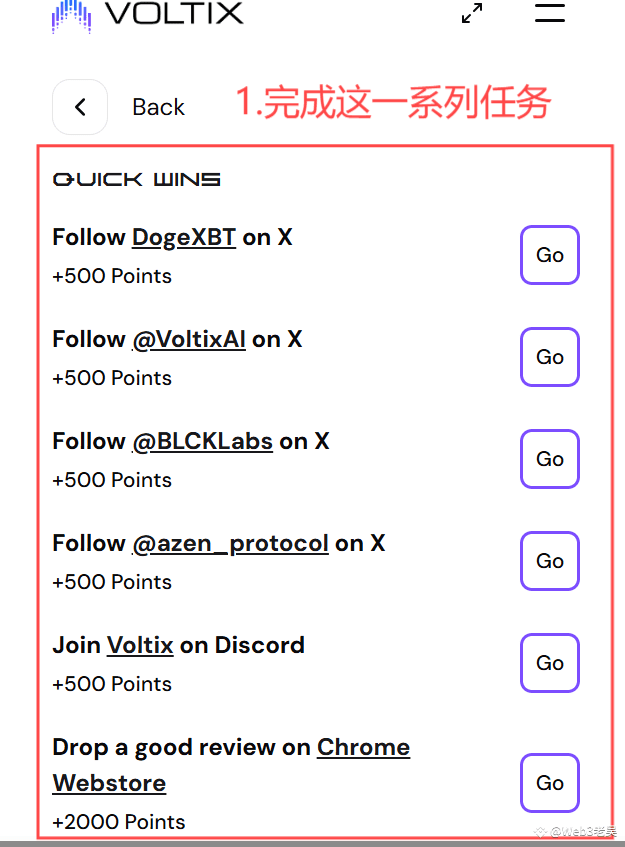Click the Quick Wins section heading
The width and height of the screenshot is (625, 847).
tap(136, 179)
